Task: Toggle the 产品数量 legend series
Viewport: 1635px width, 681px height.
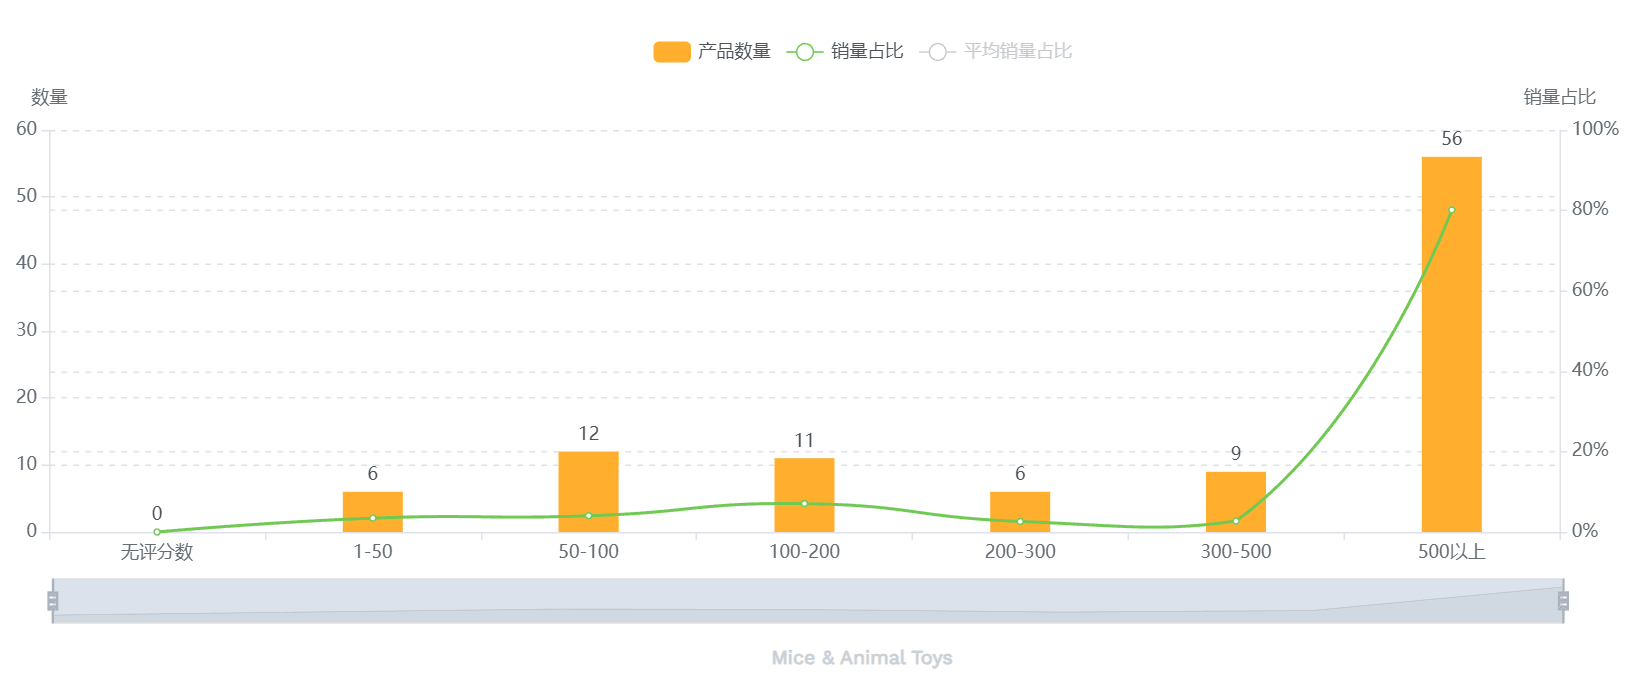Action: tap(734, 51)
